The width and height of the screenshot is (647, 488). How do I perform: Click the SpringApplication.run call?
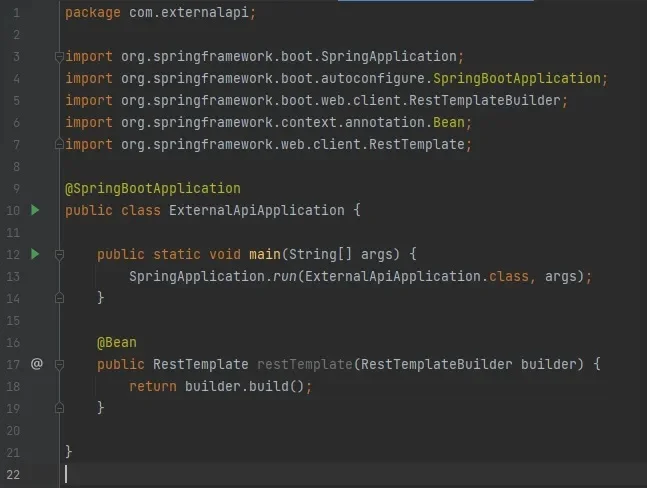[360, 276]
